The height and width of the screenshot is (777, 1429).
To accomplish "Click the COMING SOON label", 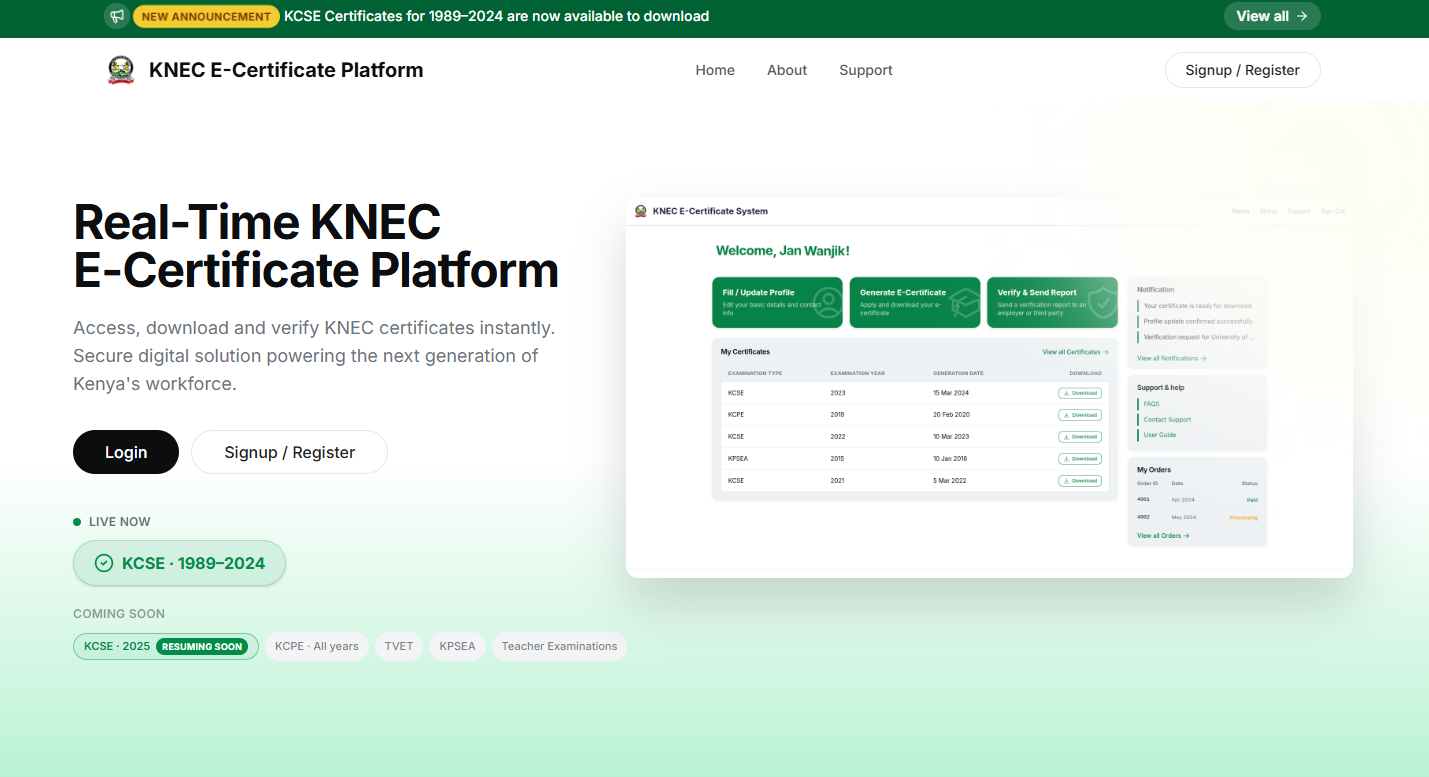I will (x=119, y=614).
